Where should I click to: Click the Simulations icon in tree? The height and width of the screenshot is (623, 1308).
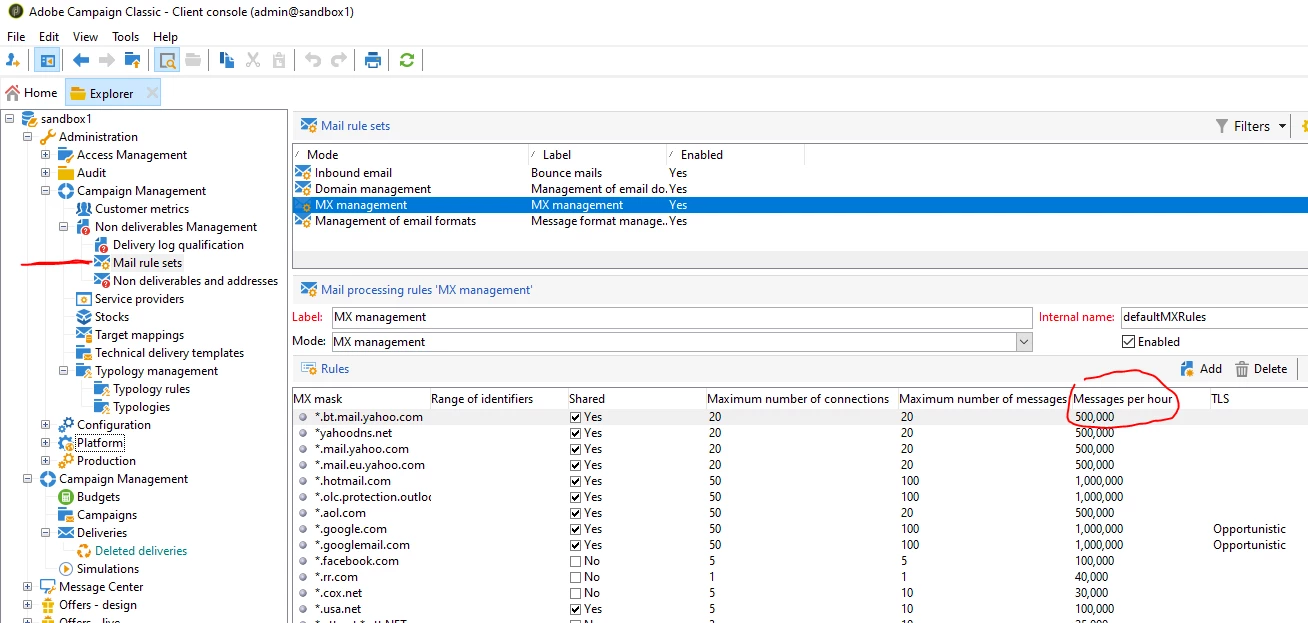[66, 569]
